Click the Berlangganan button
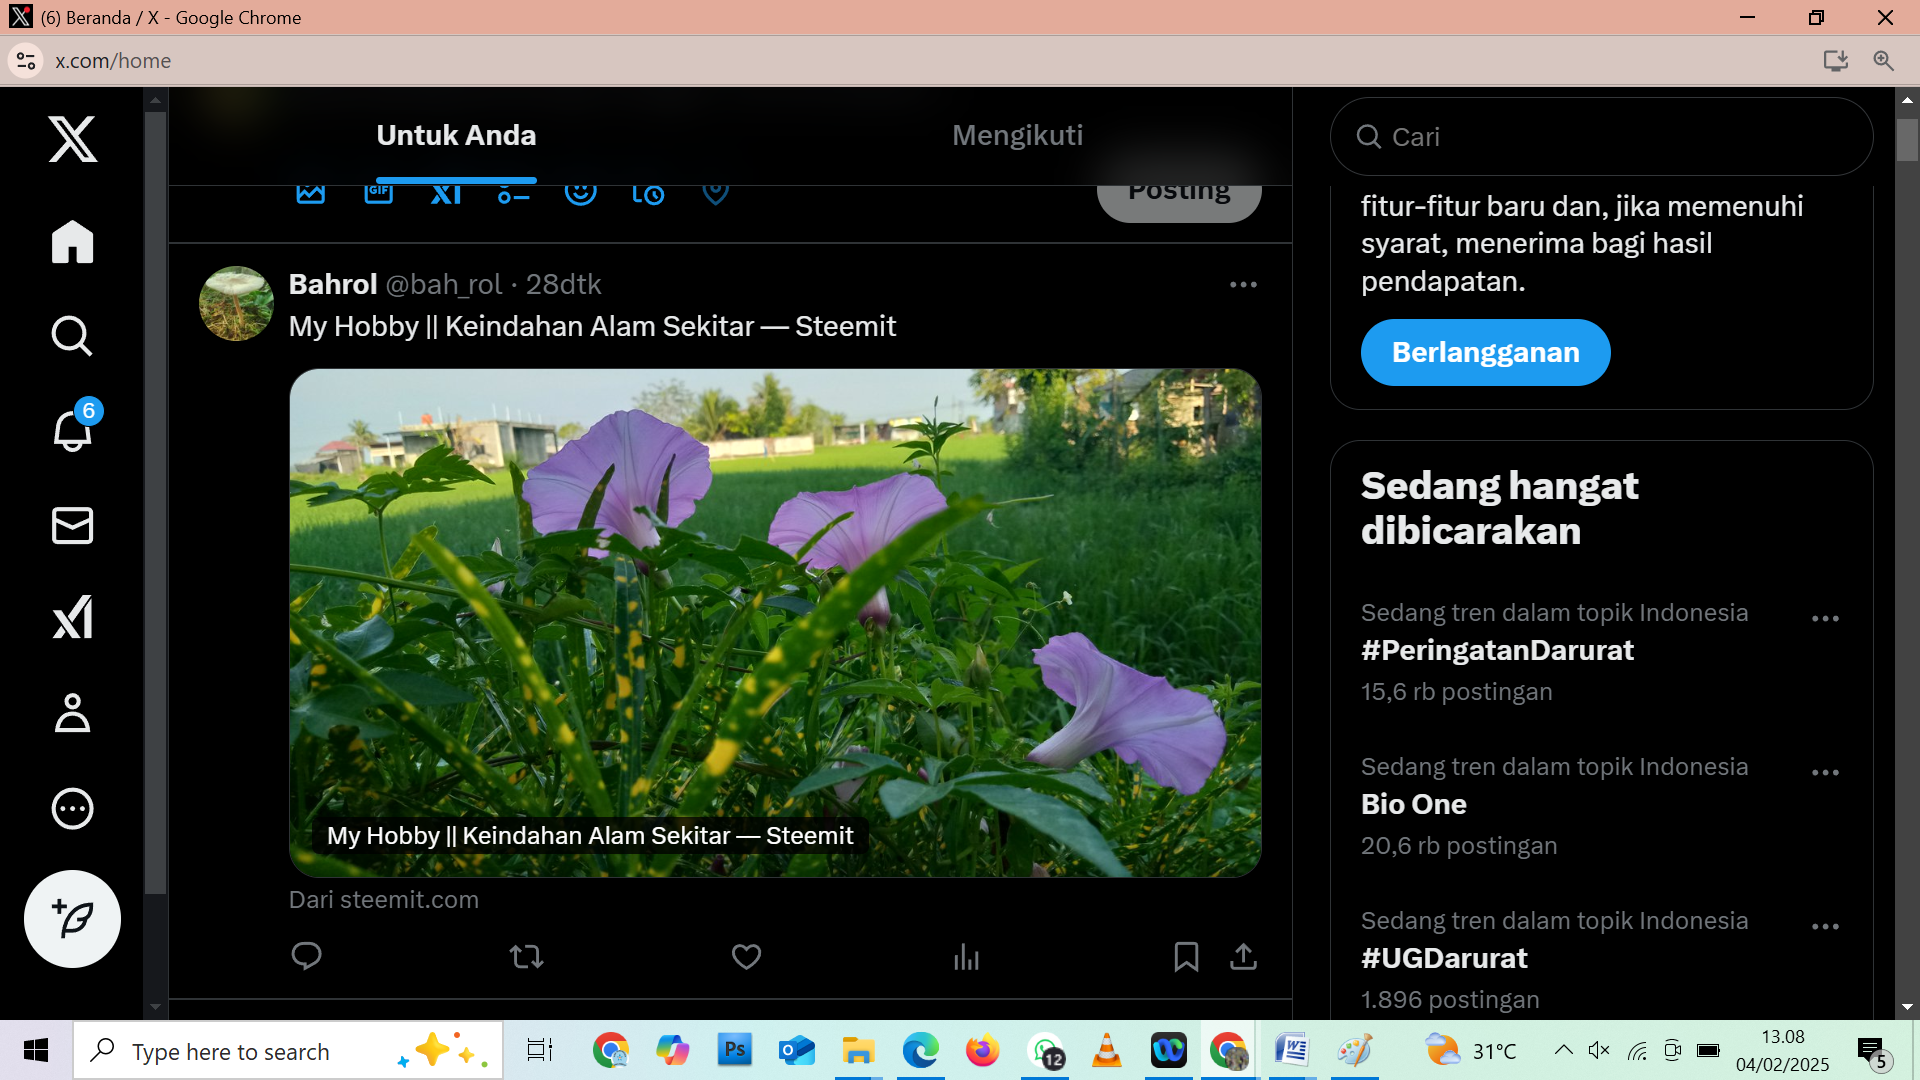Image resolution: width=1920 pixels, height=1080 pixels. [1485, 352]
